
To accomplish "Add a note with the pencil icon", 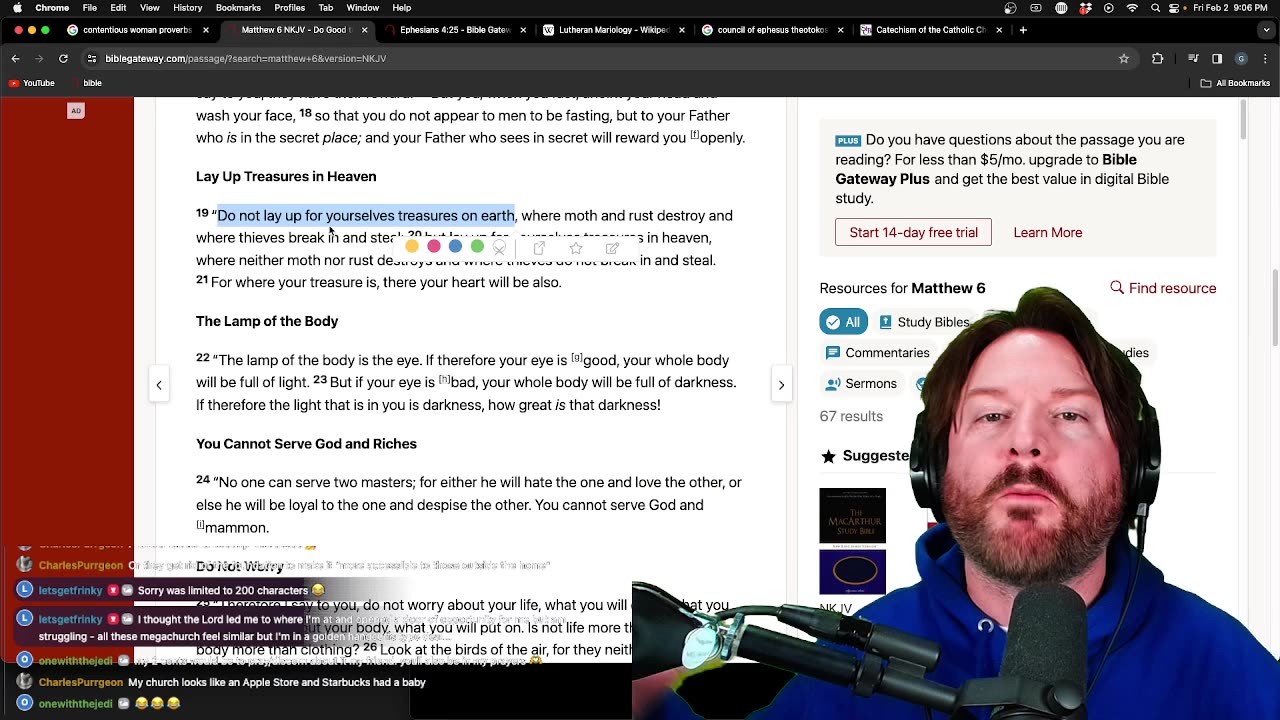I will click(x=612, y=247).
